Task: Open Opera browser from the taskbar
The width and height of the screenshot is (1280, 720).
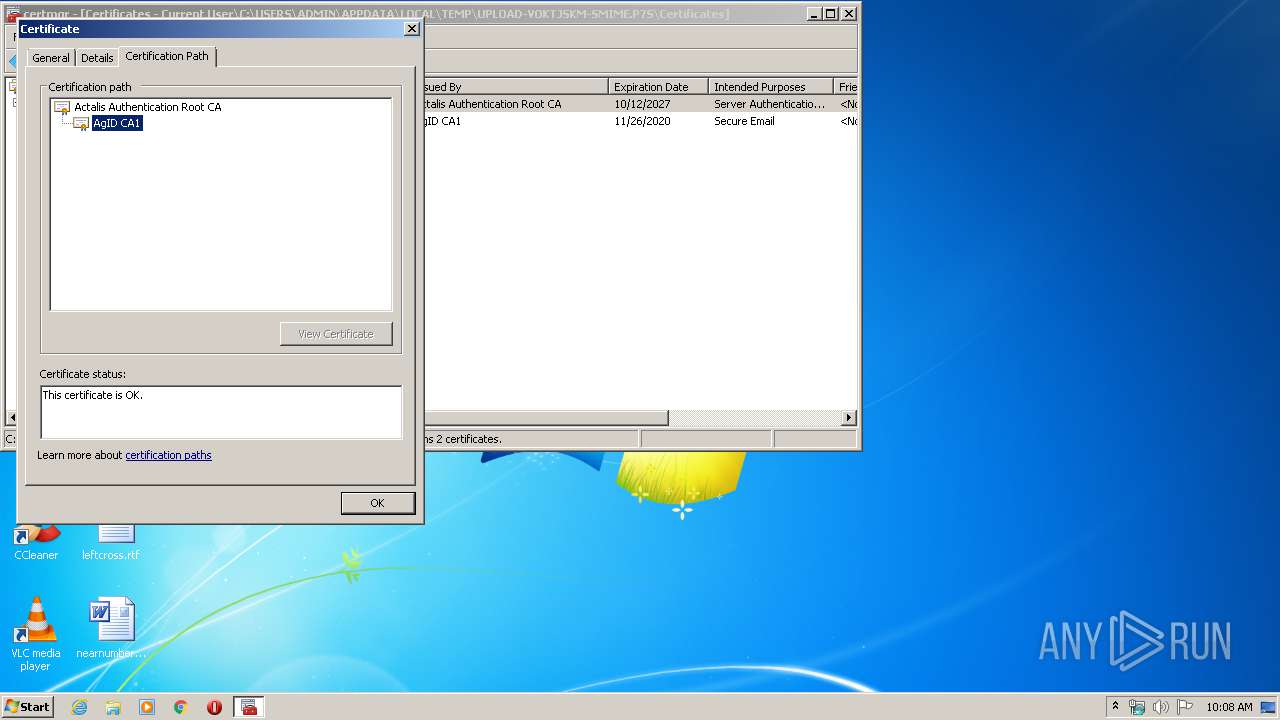Action: 214,707
